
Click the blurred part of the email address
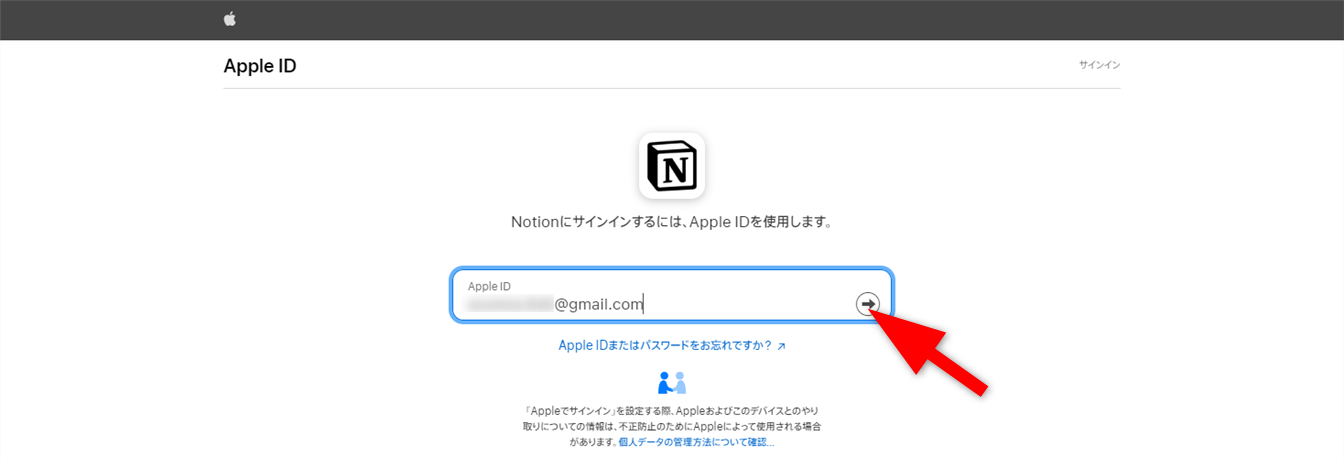point(510,304)
